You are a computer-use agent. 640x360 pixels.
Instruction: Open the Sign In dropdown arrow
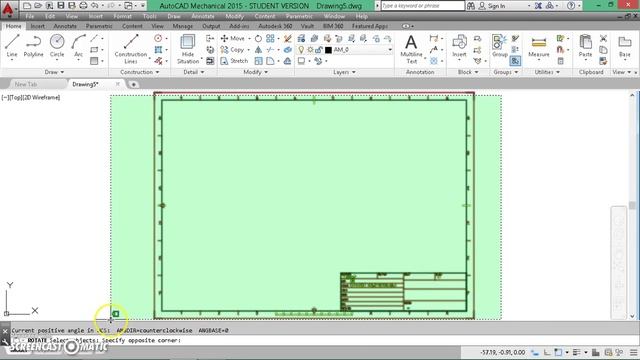click(529, 6)
